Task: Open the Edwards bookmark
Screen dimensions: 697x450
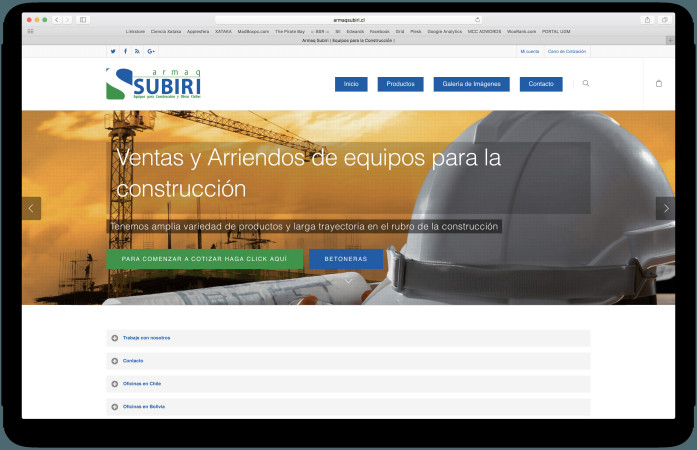Action: point(355,32)
